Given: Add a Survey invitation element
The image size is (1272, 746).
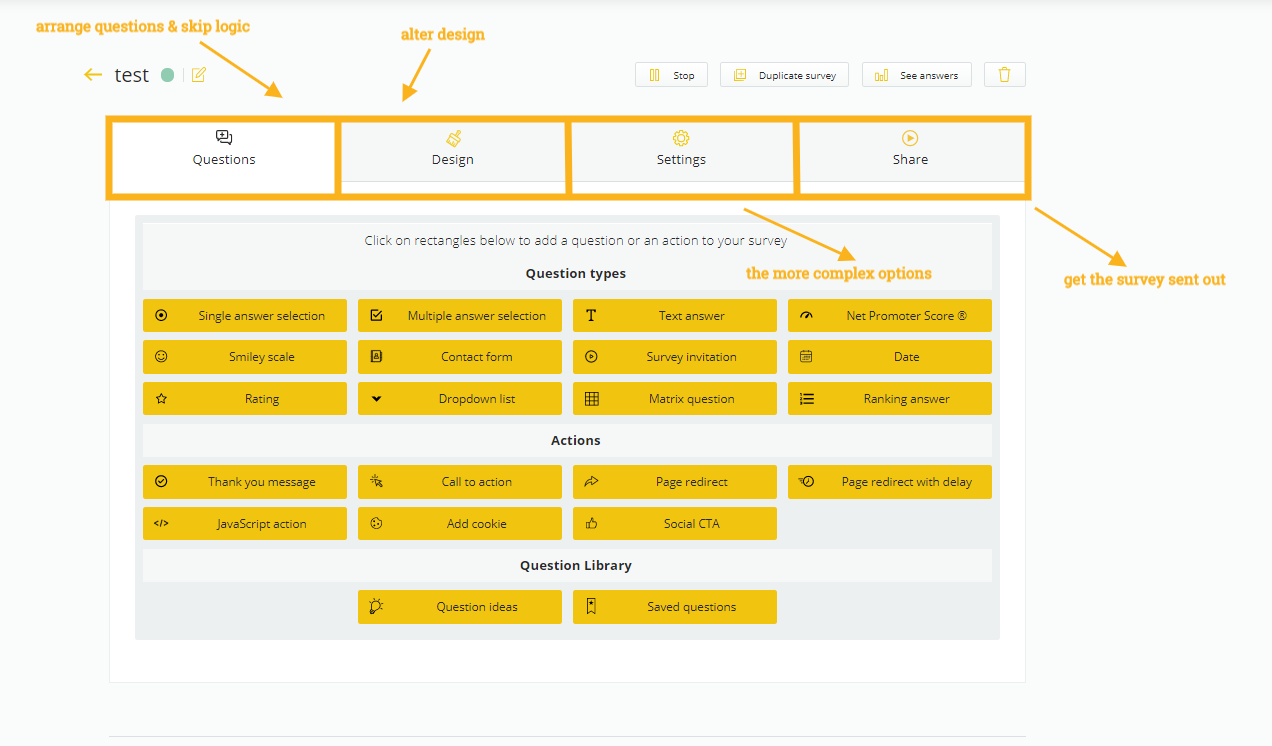Looking at the screenshot, I should click(675, 356).
